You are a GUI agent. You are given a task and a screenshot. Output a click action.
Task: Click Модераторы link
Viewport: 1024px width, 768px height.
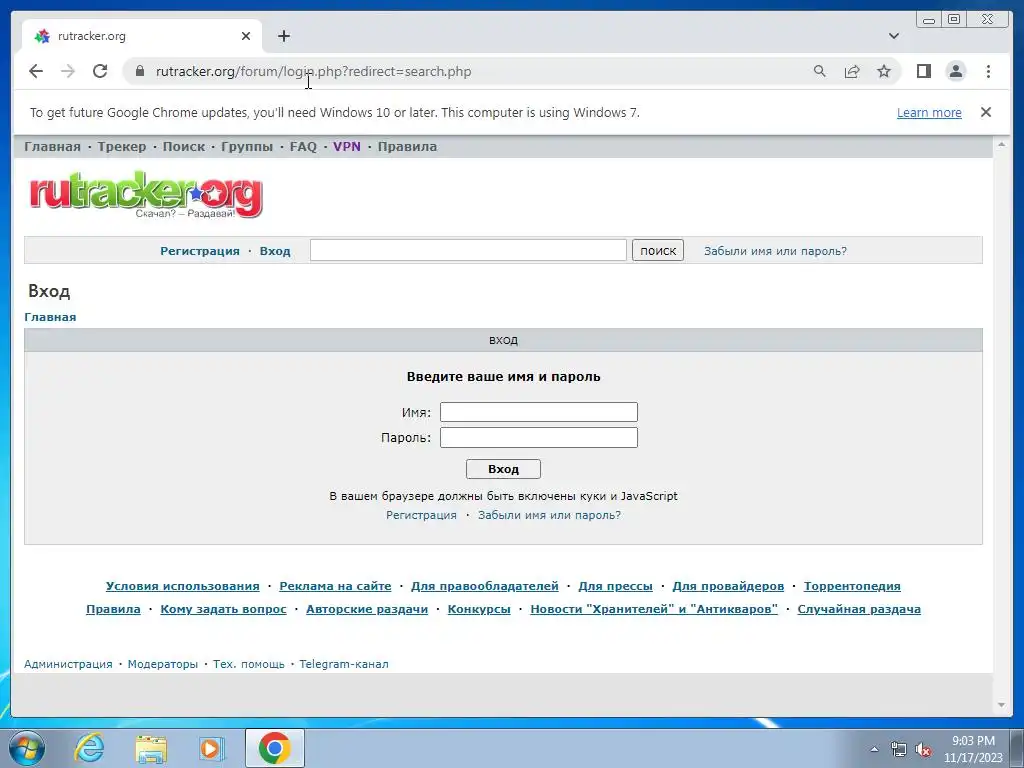[163, 664]
